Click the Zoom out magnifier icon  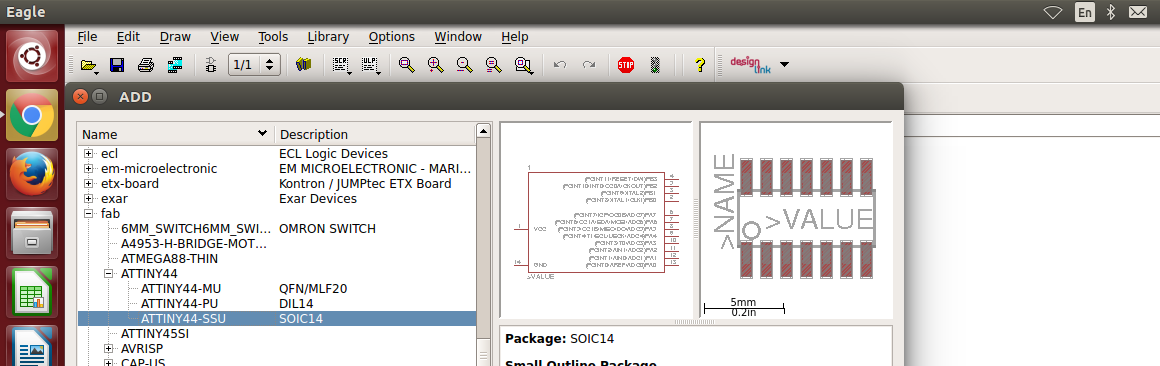(465, 65)
